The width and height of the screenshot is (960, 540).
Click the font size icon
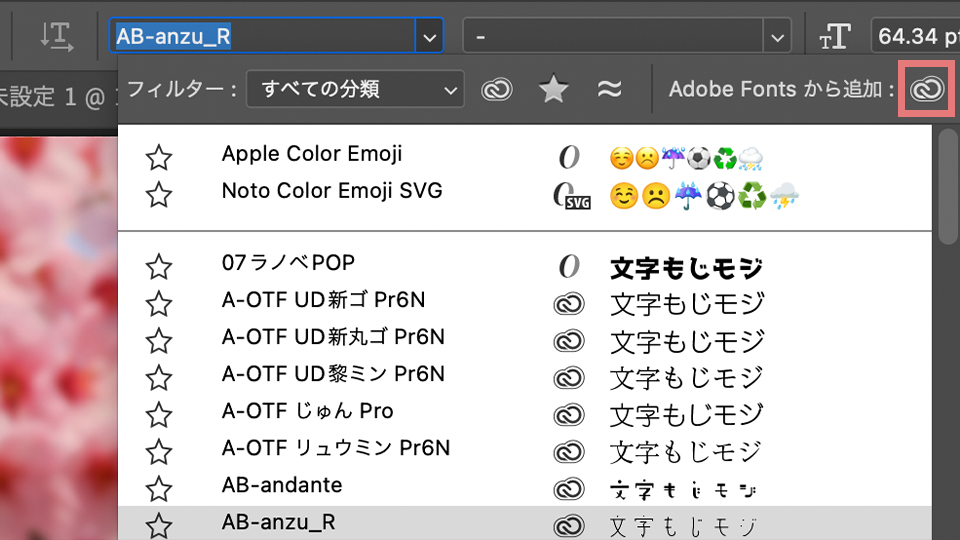tap(834, 37)
